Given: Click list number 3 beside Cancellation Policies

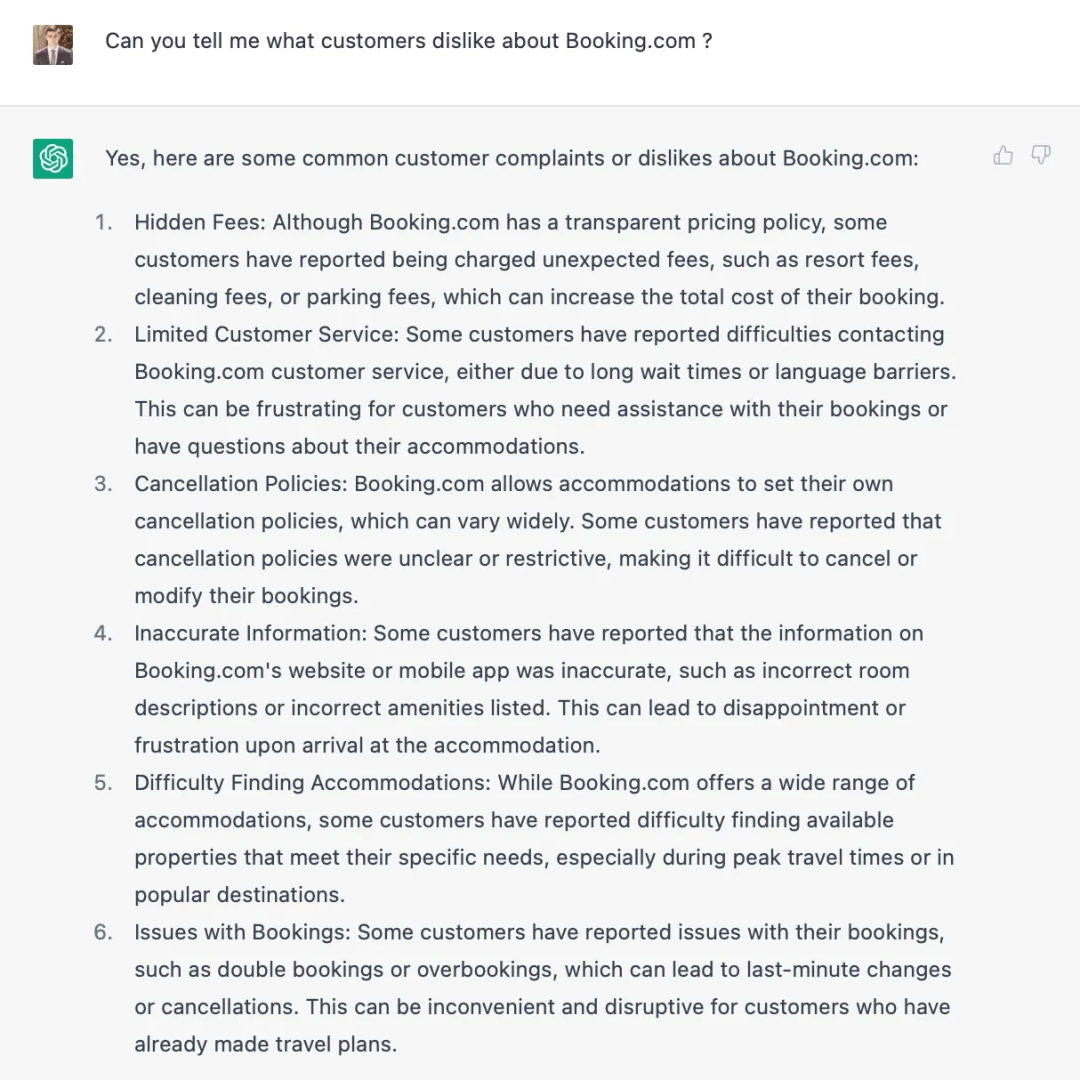Looking at the screenshot, I should point(104,484).
